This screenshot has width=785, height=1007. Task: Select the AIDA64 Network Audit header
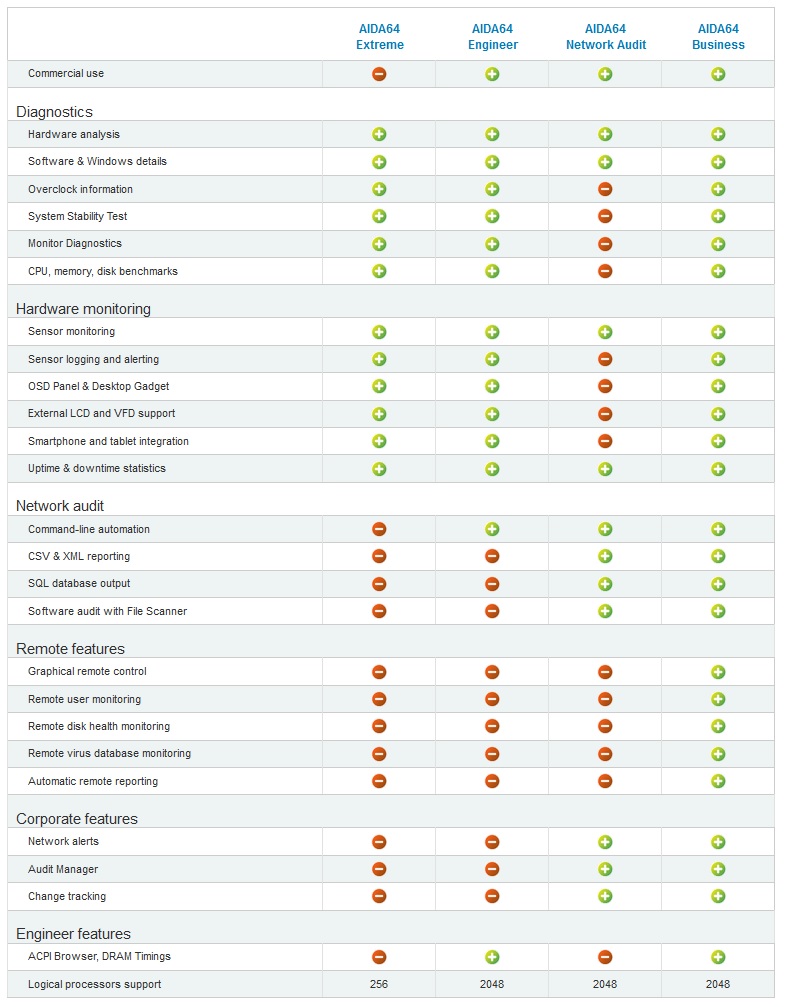(606, 37)
